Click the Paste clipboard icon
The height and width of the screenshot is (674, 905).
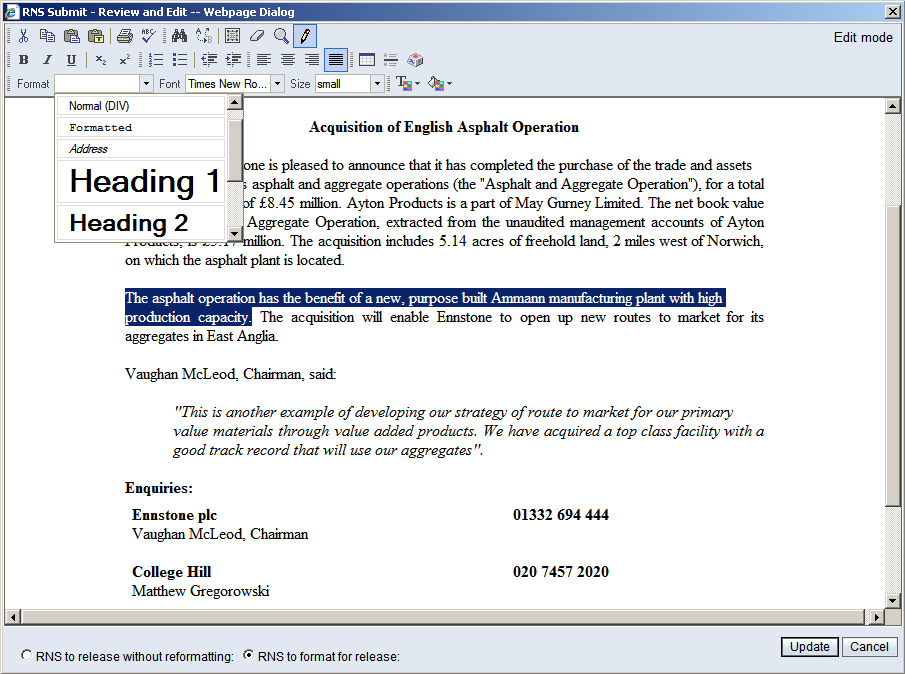tap(72, 36)
